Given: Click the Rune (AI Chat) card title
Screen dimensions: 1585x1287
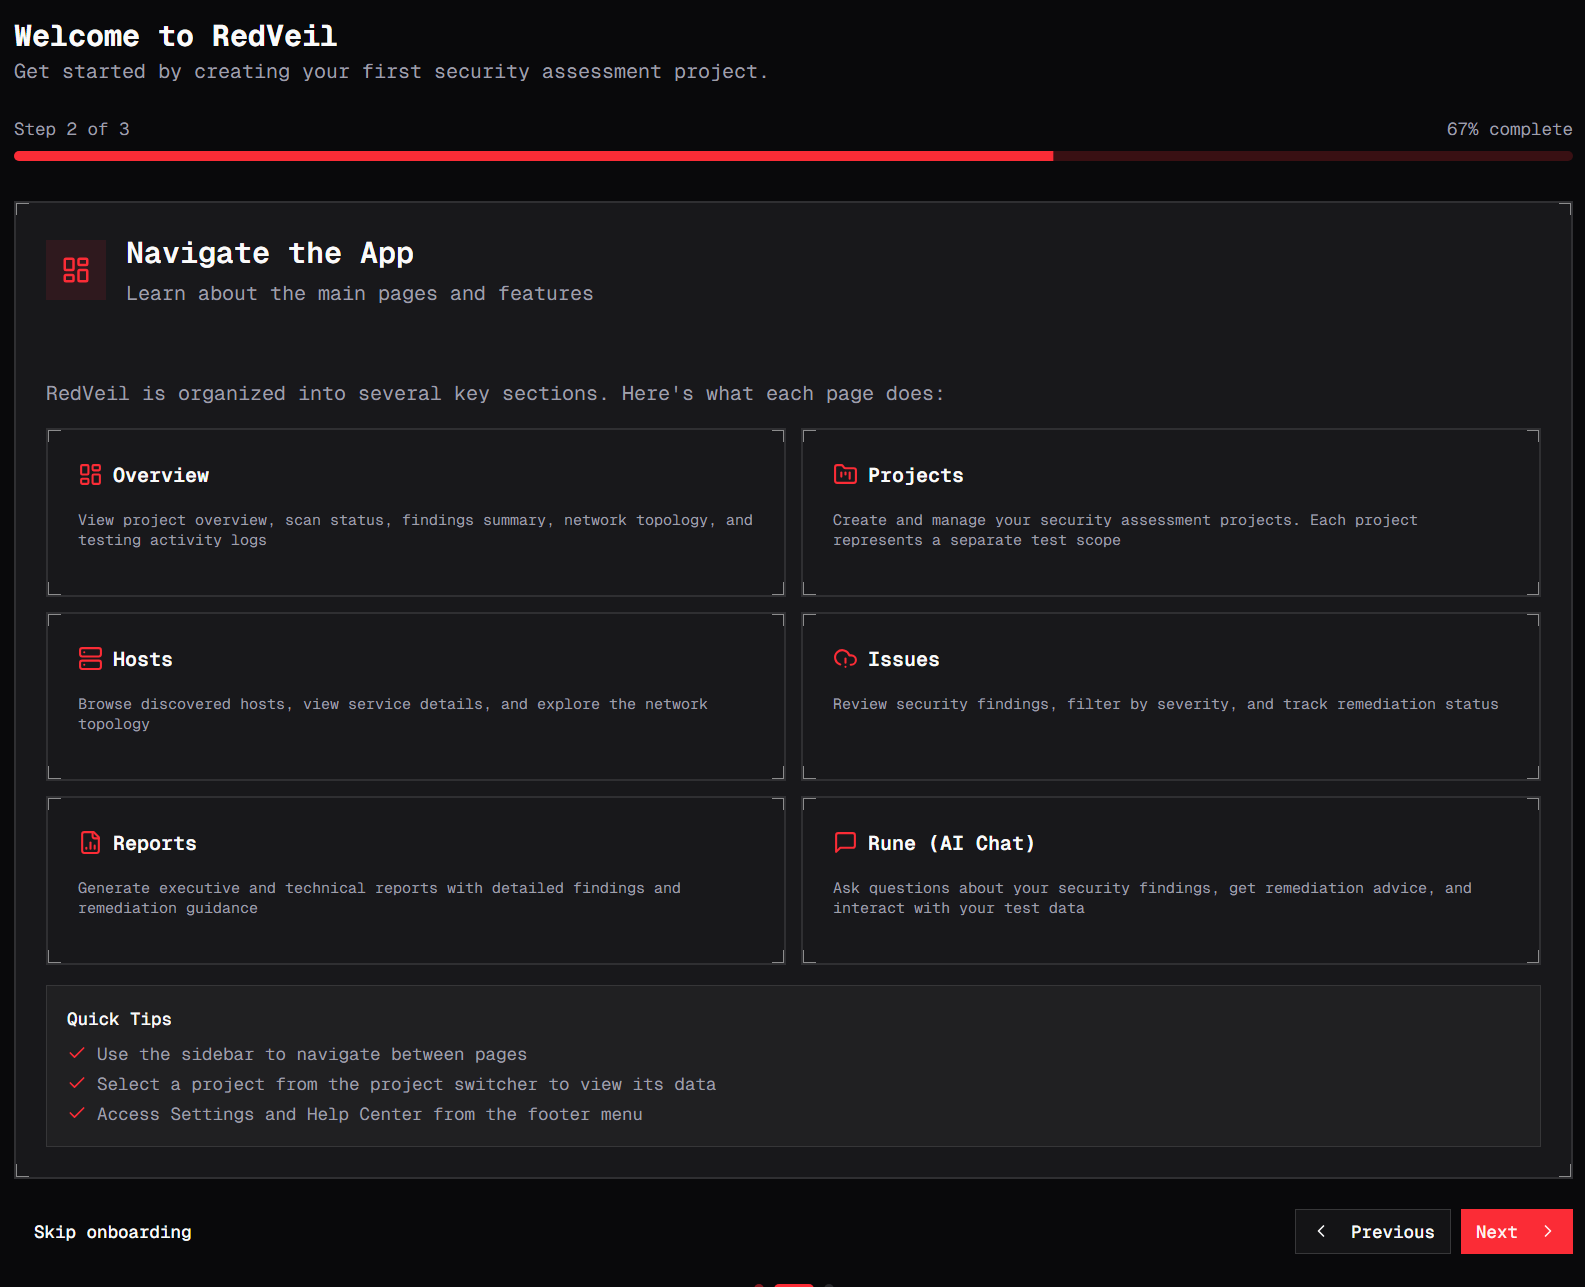Looking at the screenshot, I should pyautogui.click(x=950, y=844).
